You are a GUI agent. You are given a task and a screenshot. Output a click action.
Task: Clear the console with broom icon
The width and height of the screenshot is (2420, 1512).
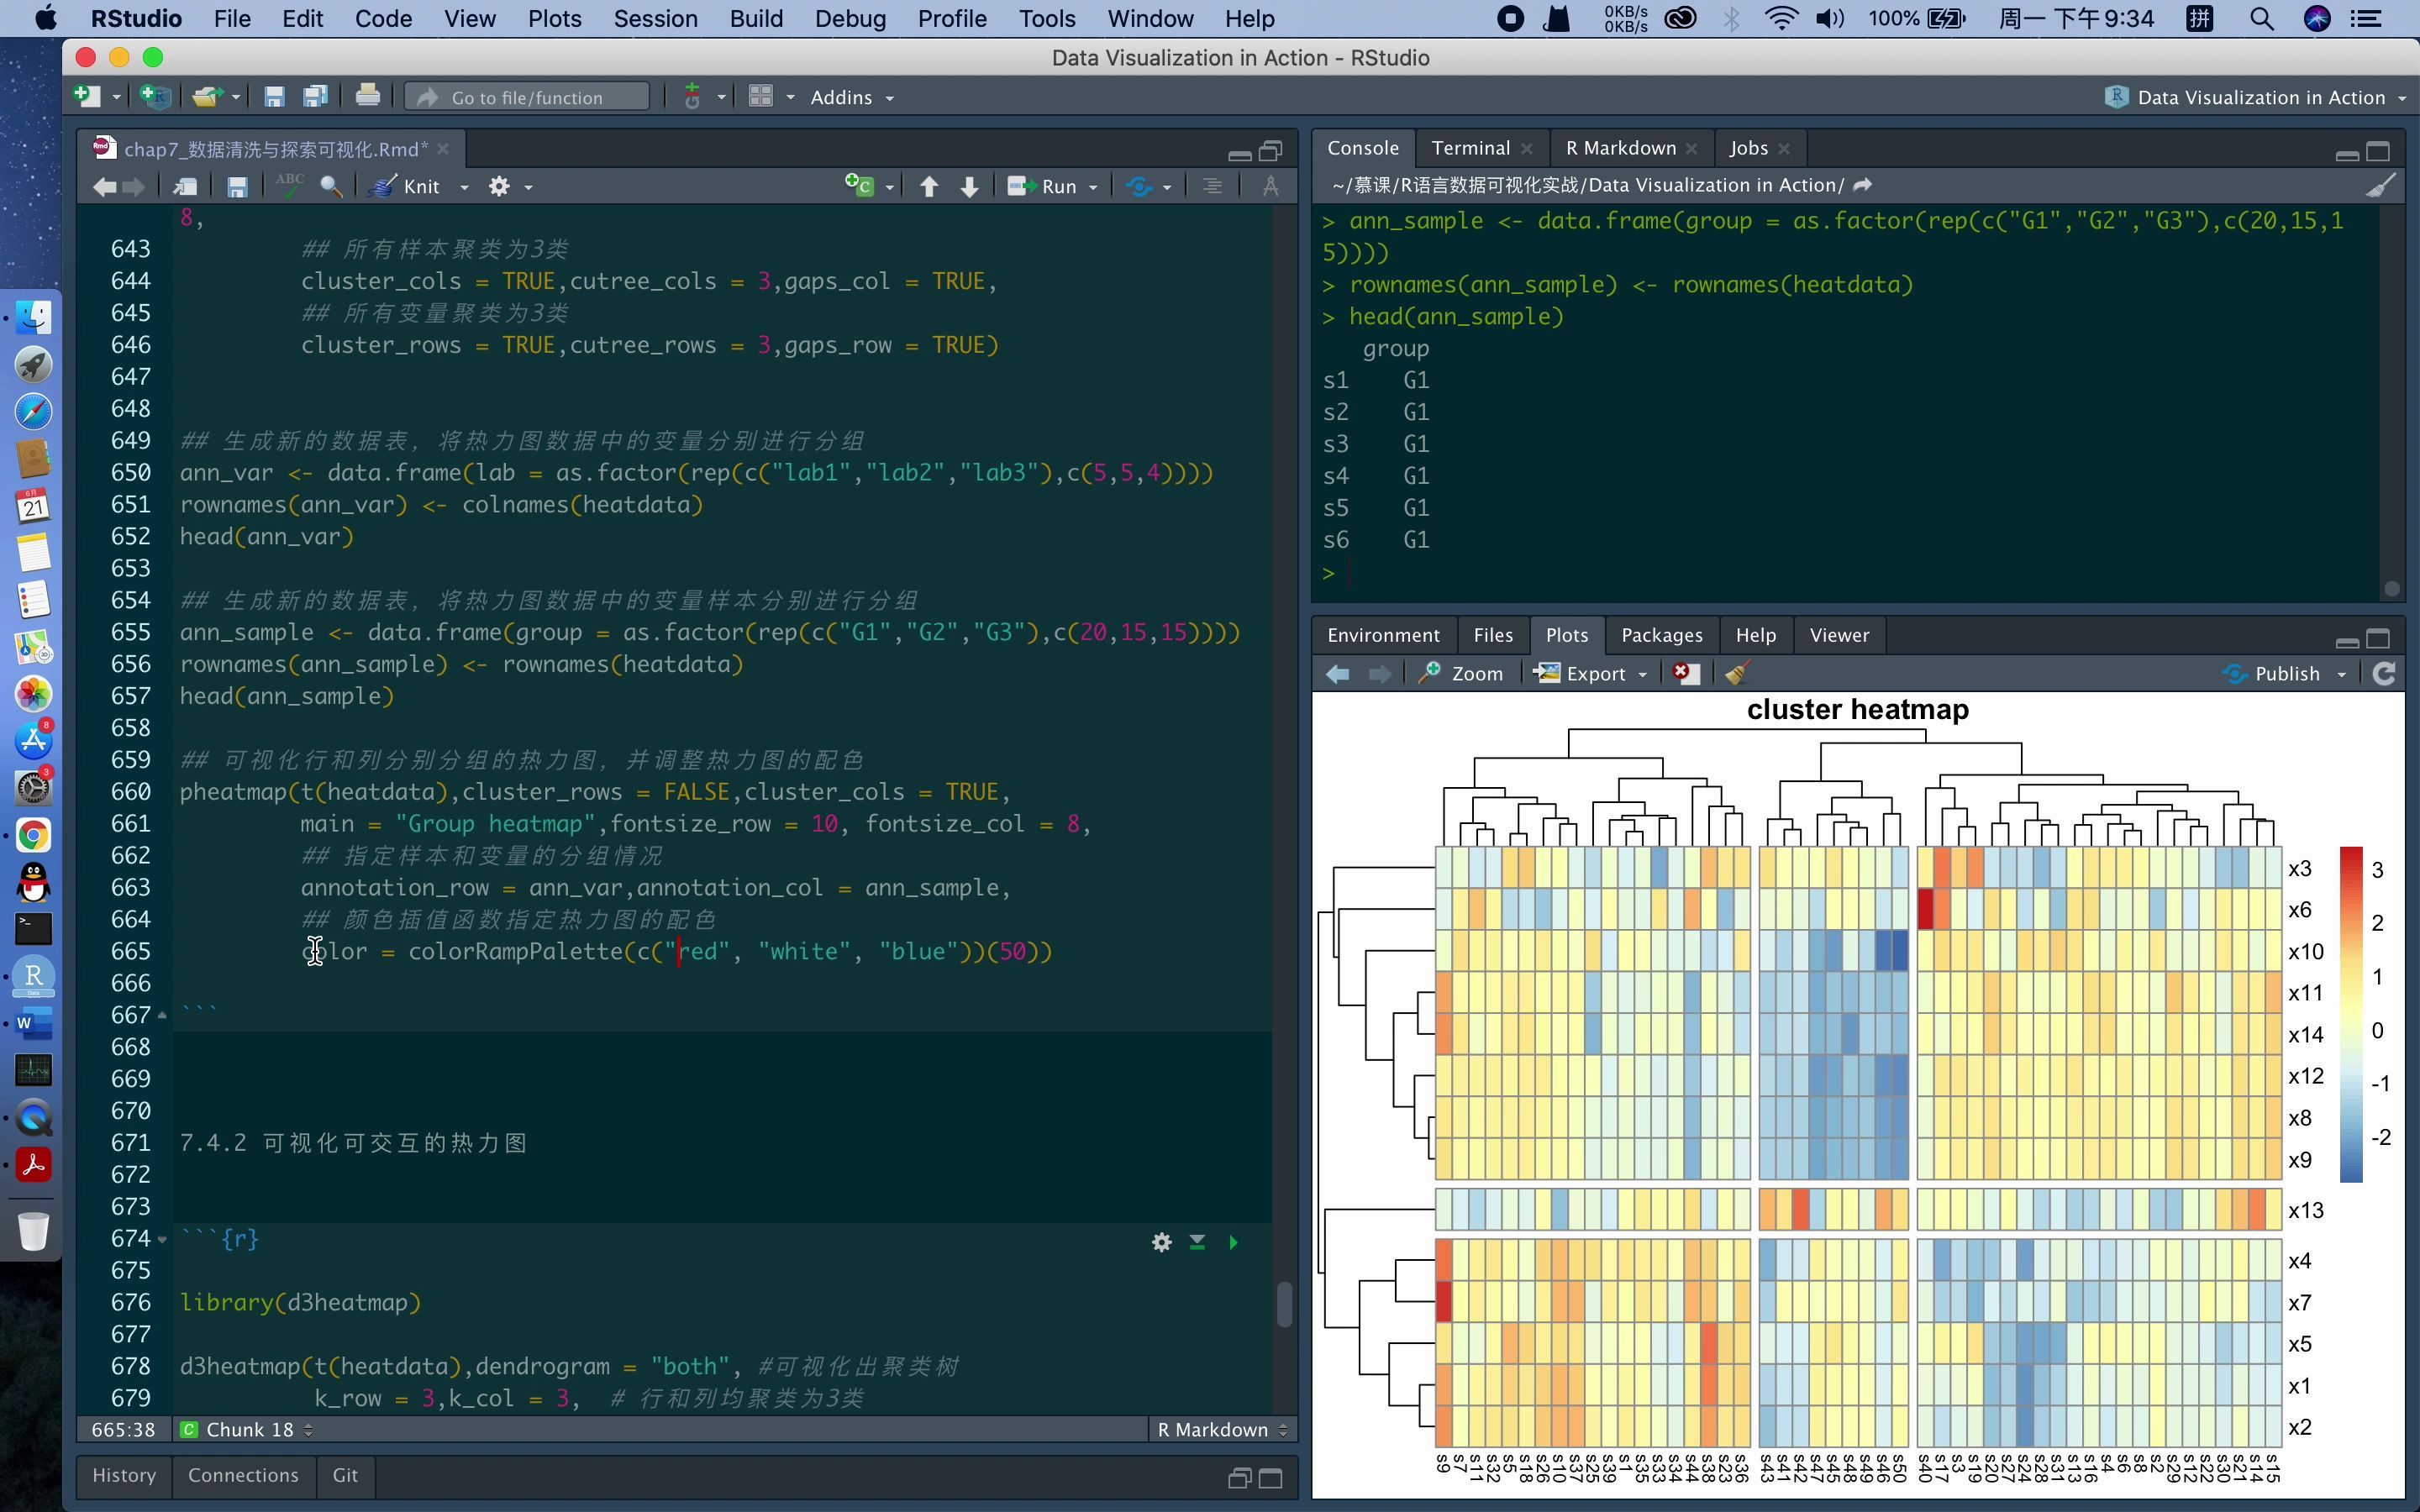coord(2381,185)
